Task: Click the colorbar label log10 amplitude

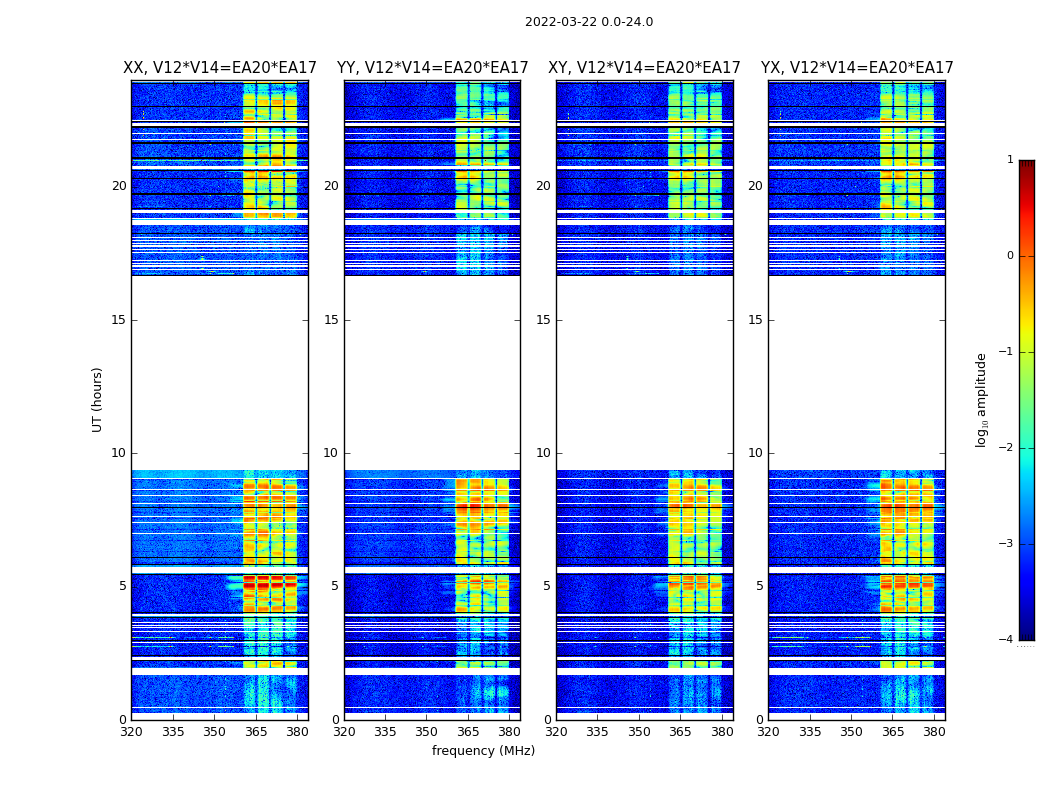Action: point(981,400)
